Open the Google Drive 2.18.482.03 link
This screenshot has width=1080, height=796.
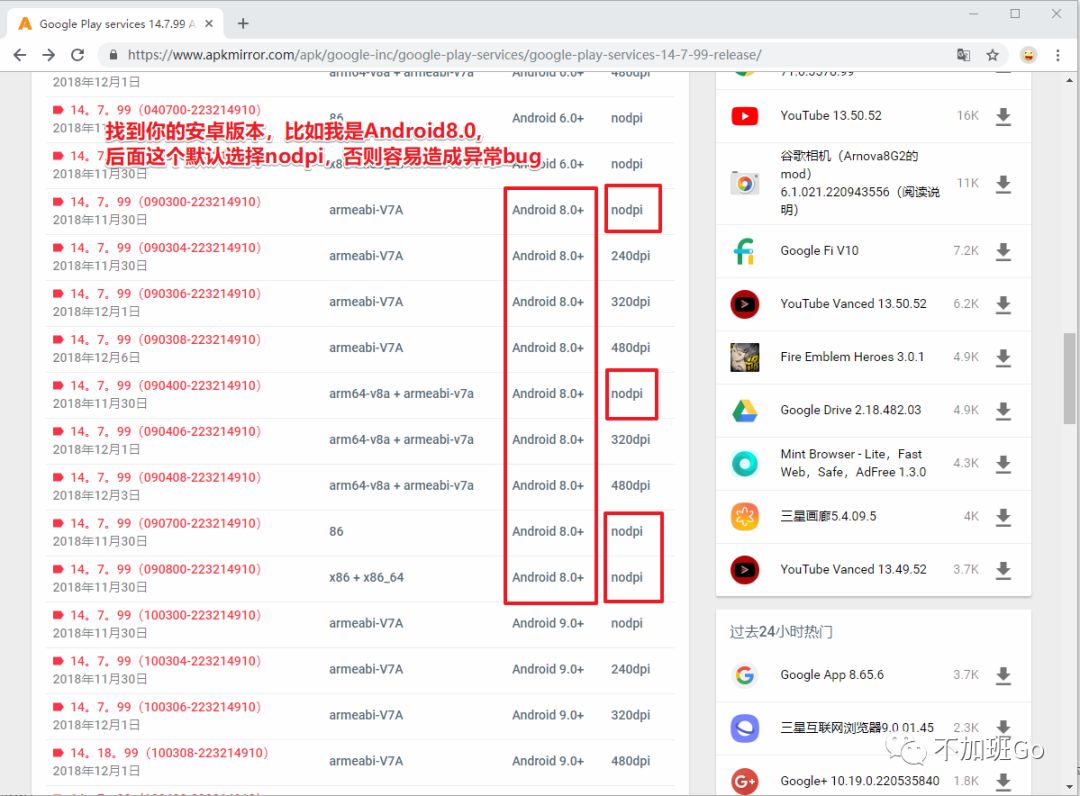click(x=851, y=410)
